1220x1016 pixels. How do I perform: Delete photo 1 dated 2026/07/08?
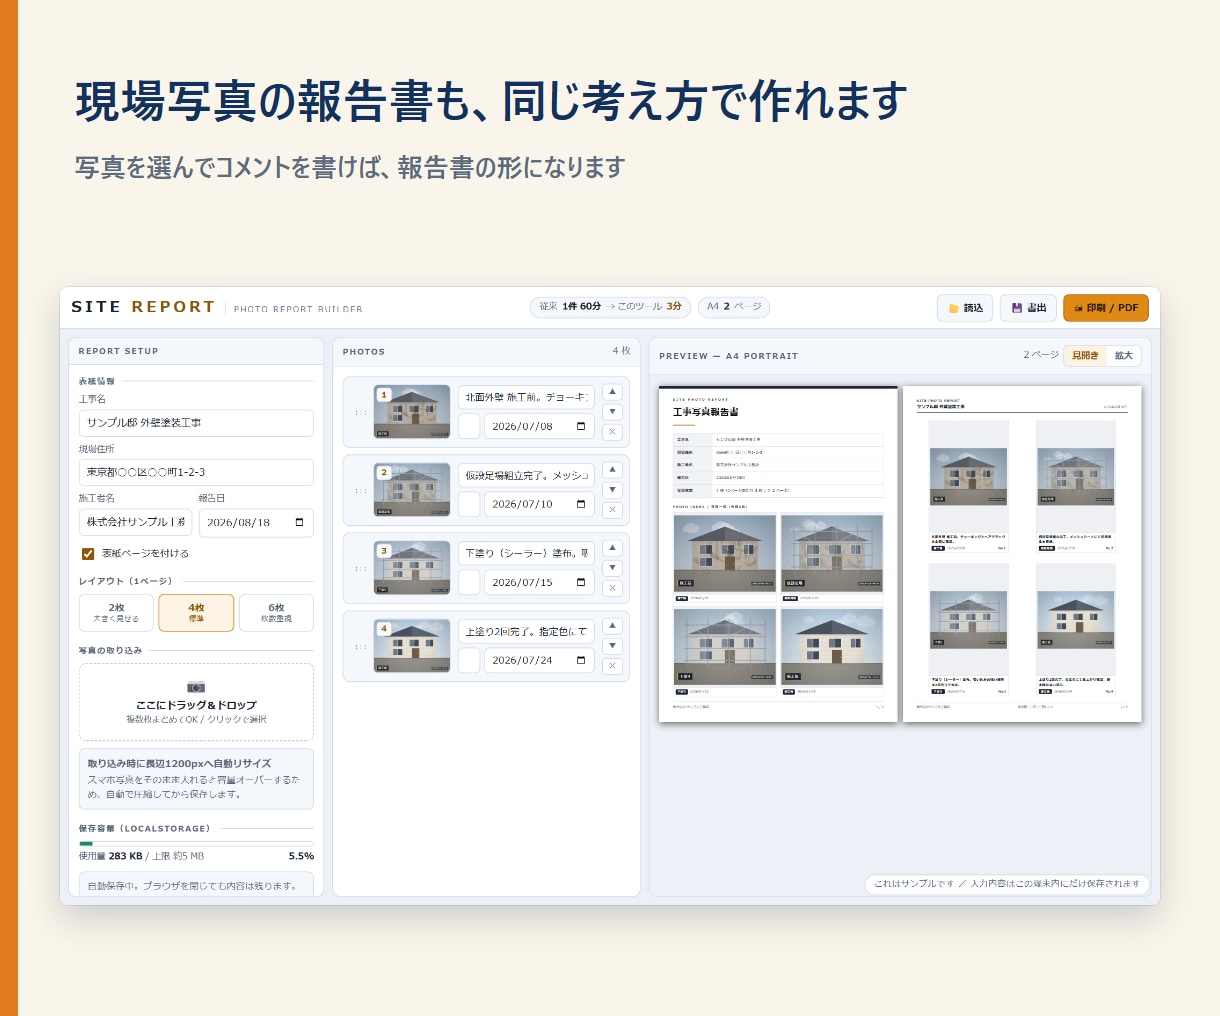click(613, 432)
